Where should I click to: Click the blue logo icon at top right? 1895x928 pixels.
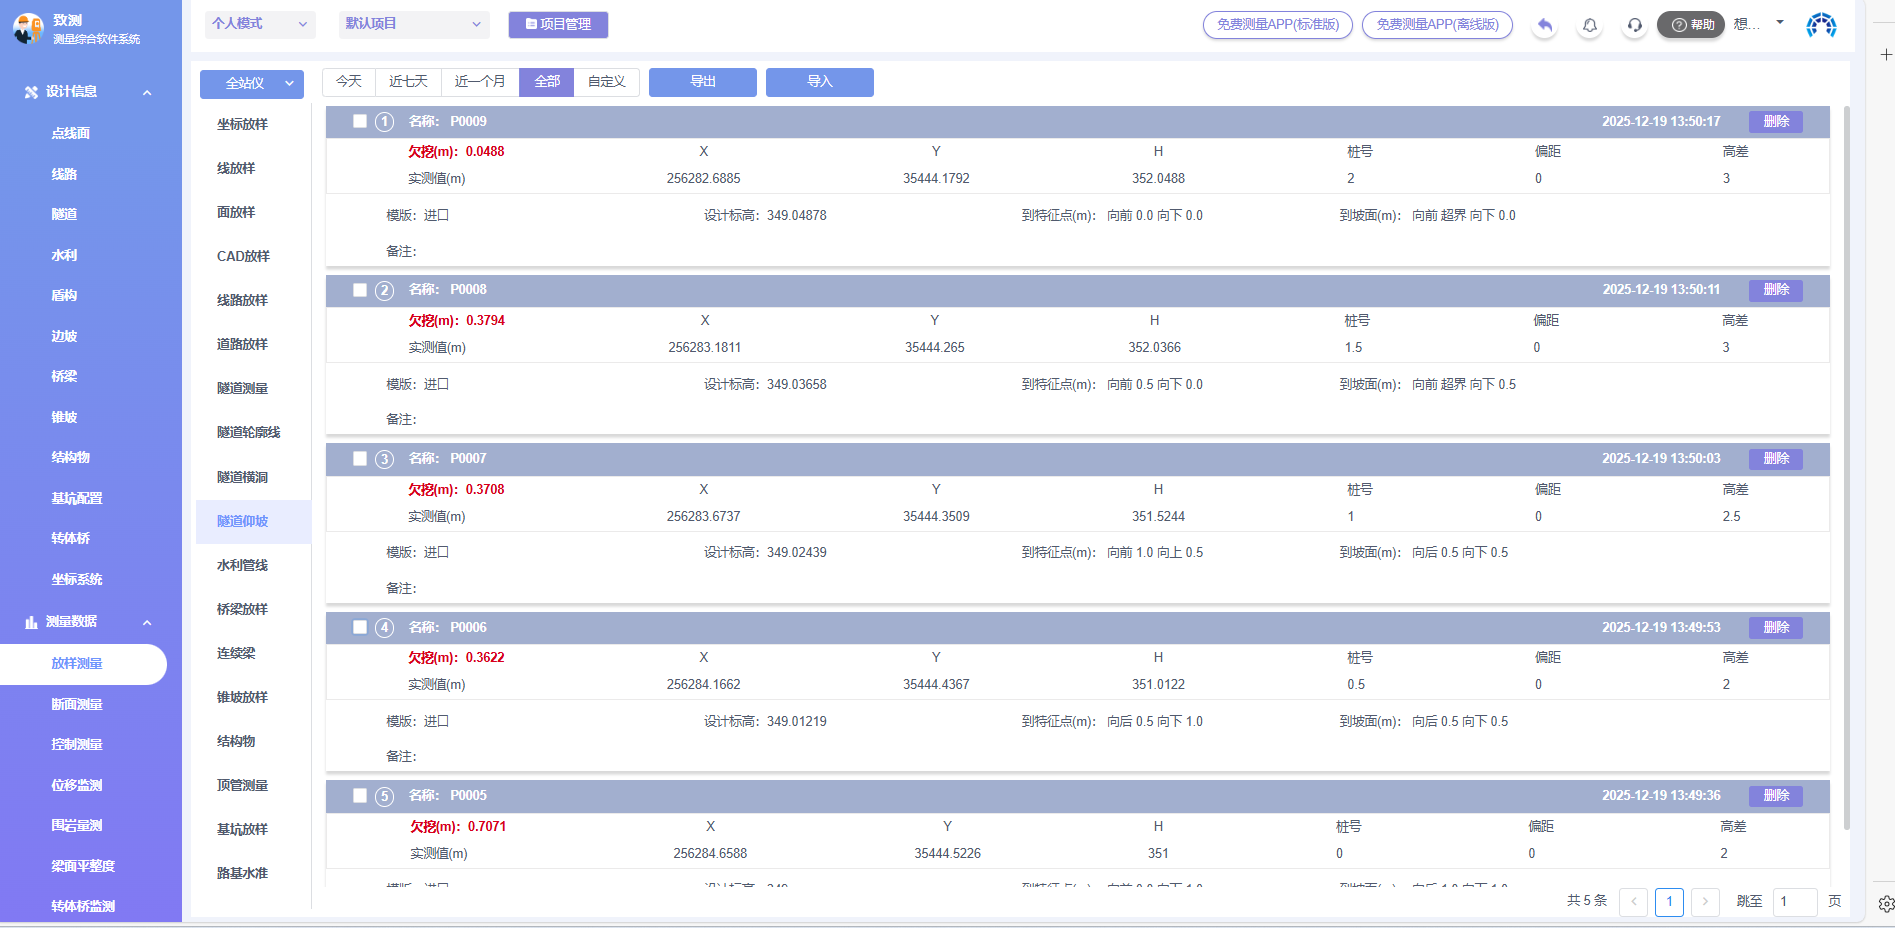click(x=1821, y=25)
